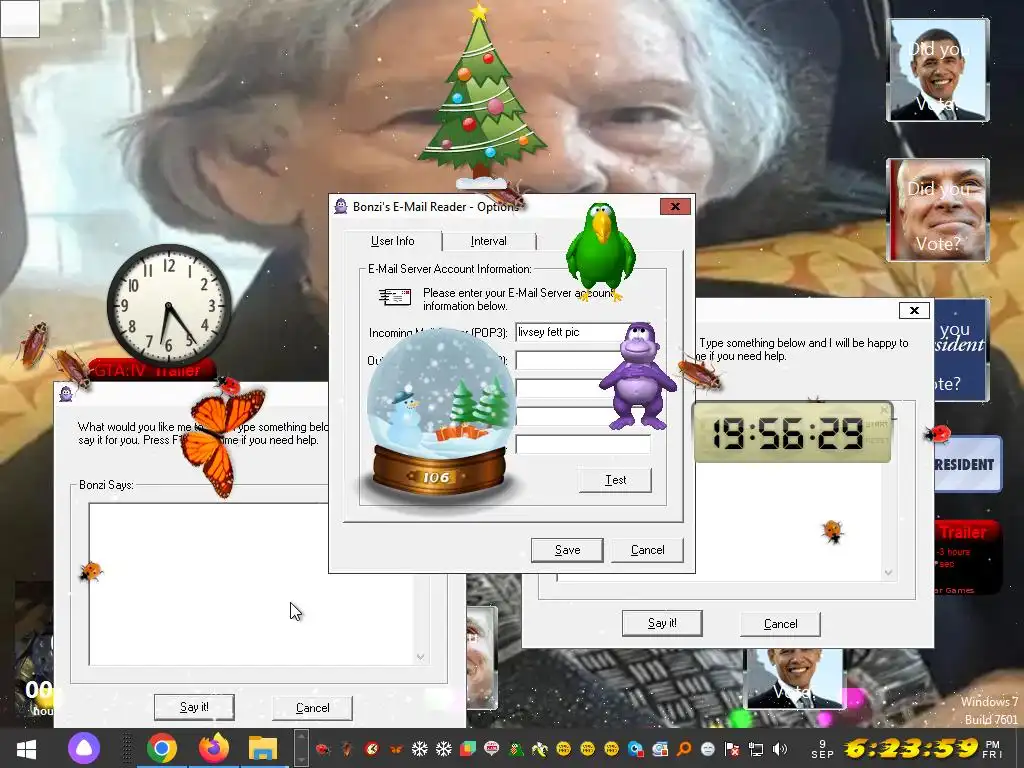Viewport: 1024px width, 768px height.
Task: Click the smiley face tray icon
Action: point(708,748)
